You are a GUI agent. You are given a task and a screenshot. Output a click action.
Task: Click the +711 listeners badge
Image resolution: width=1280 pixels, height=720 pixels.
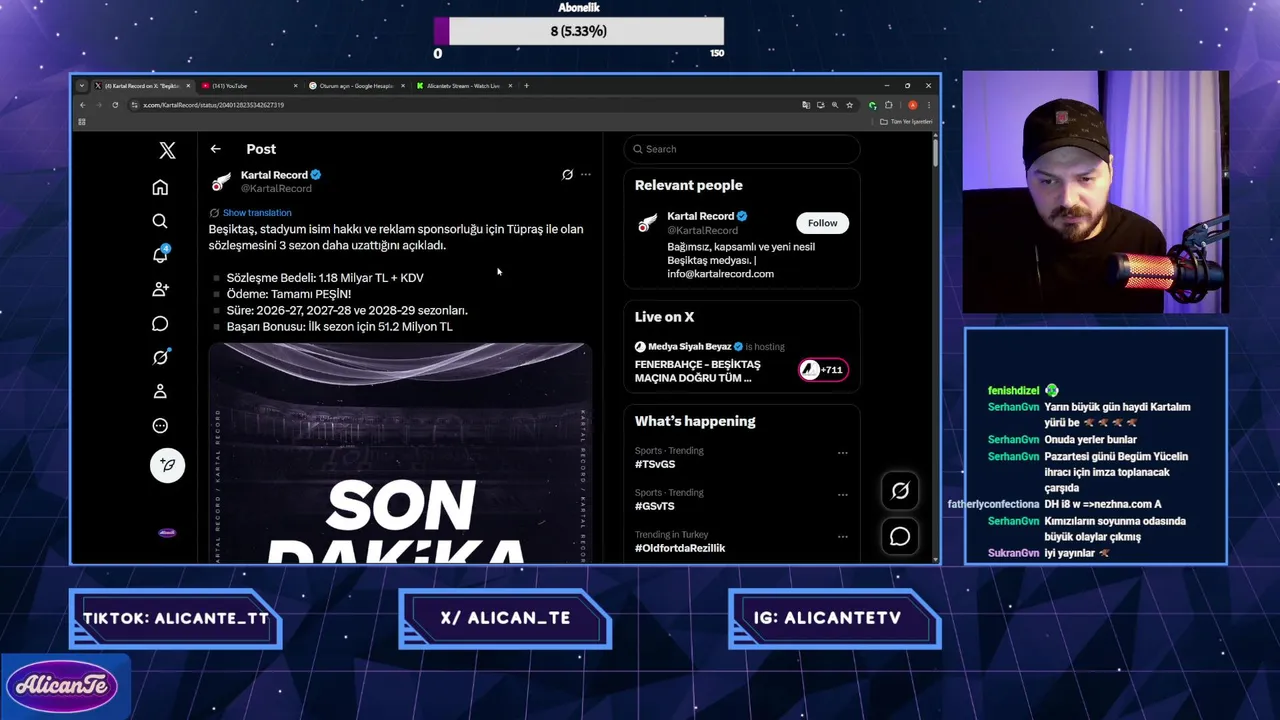(x=823, y=370)
